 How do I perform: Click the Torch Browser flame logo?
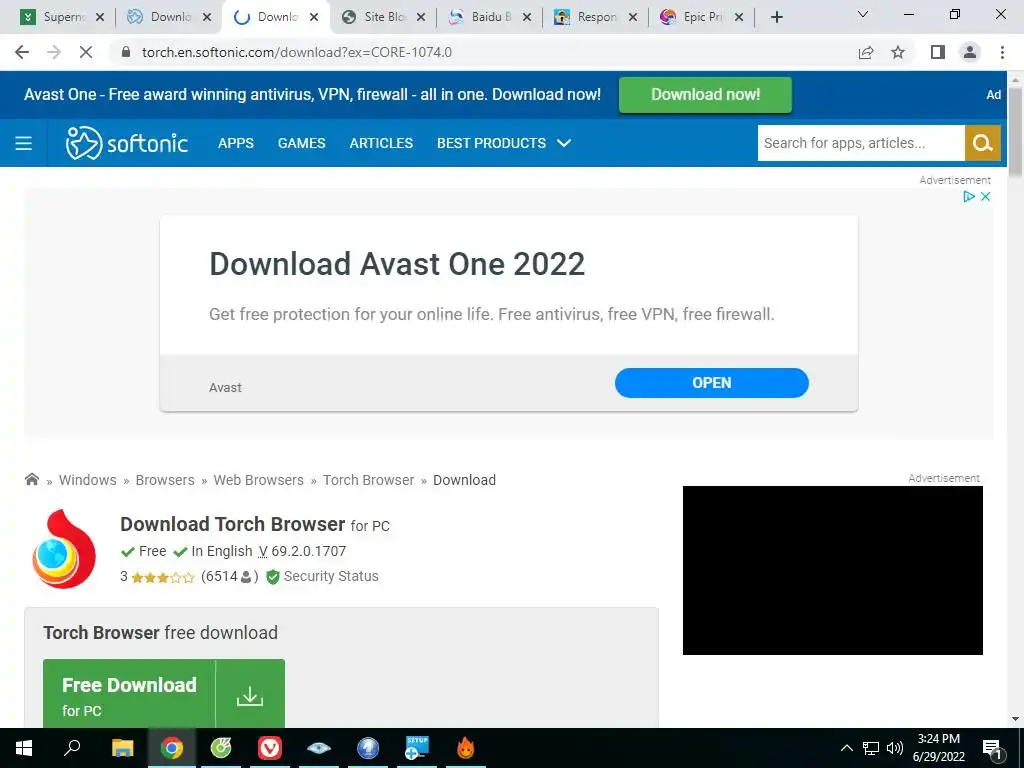[63, 549]
